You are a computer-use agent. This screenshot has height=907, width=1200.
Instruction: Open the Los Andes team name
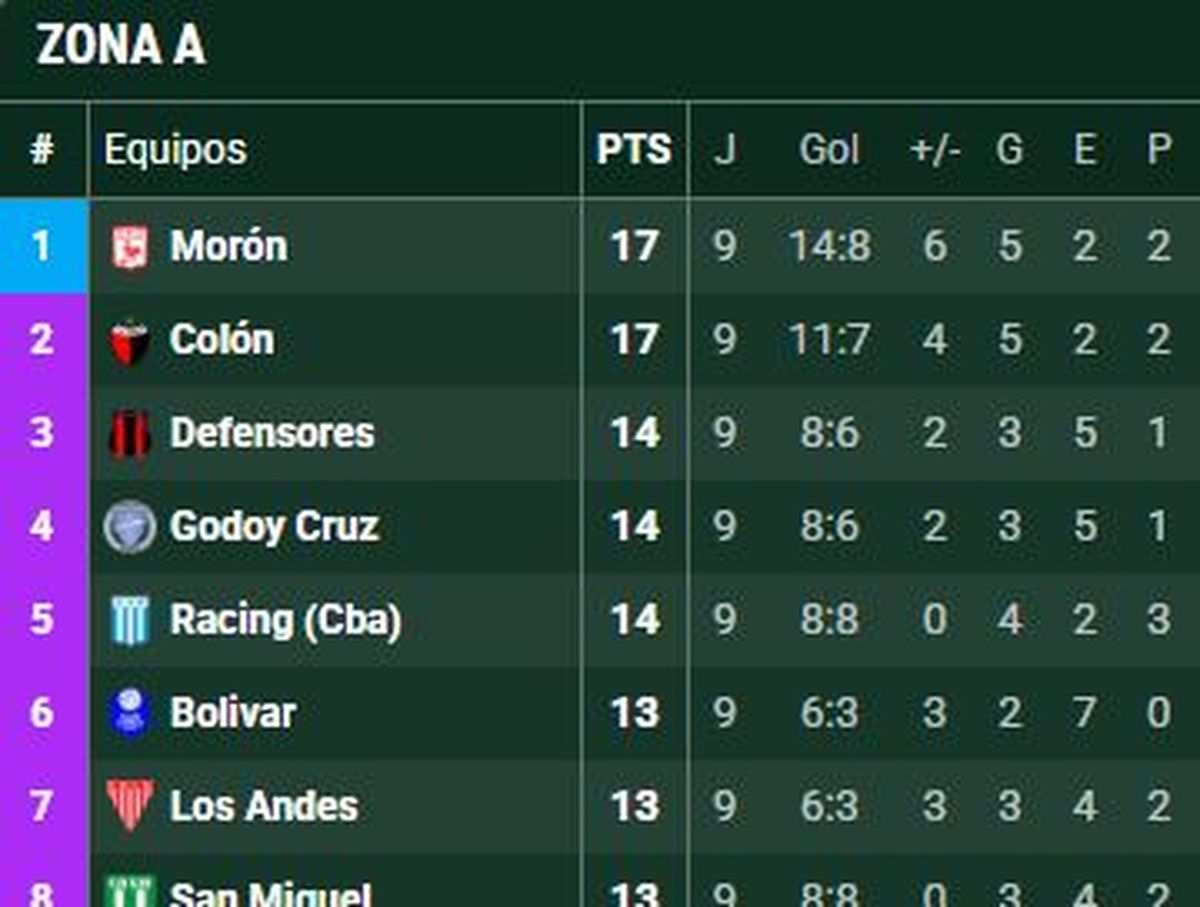pos(264,806)
